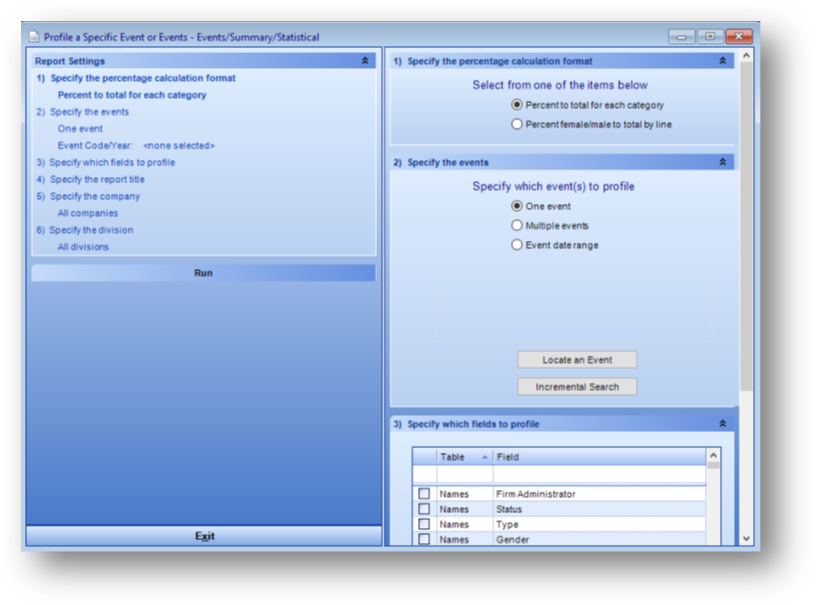Click the All divisions value

click(x=83, y=247)
